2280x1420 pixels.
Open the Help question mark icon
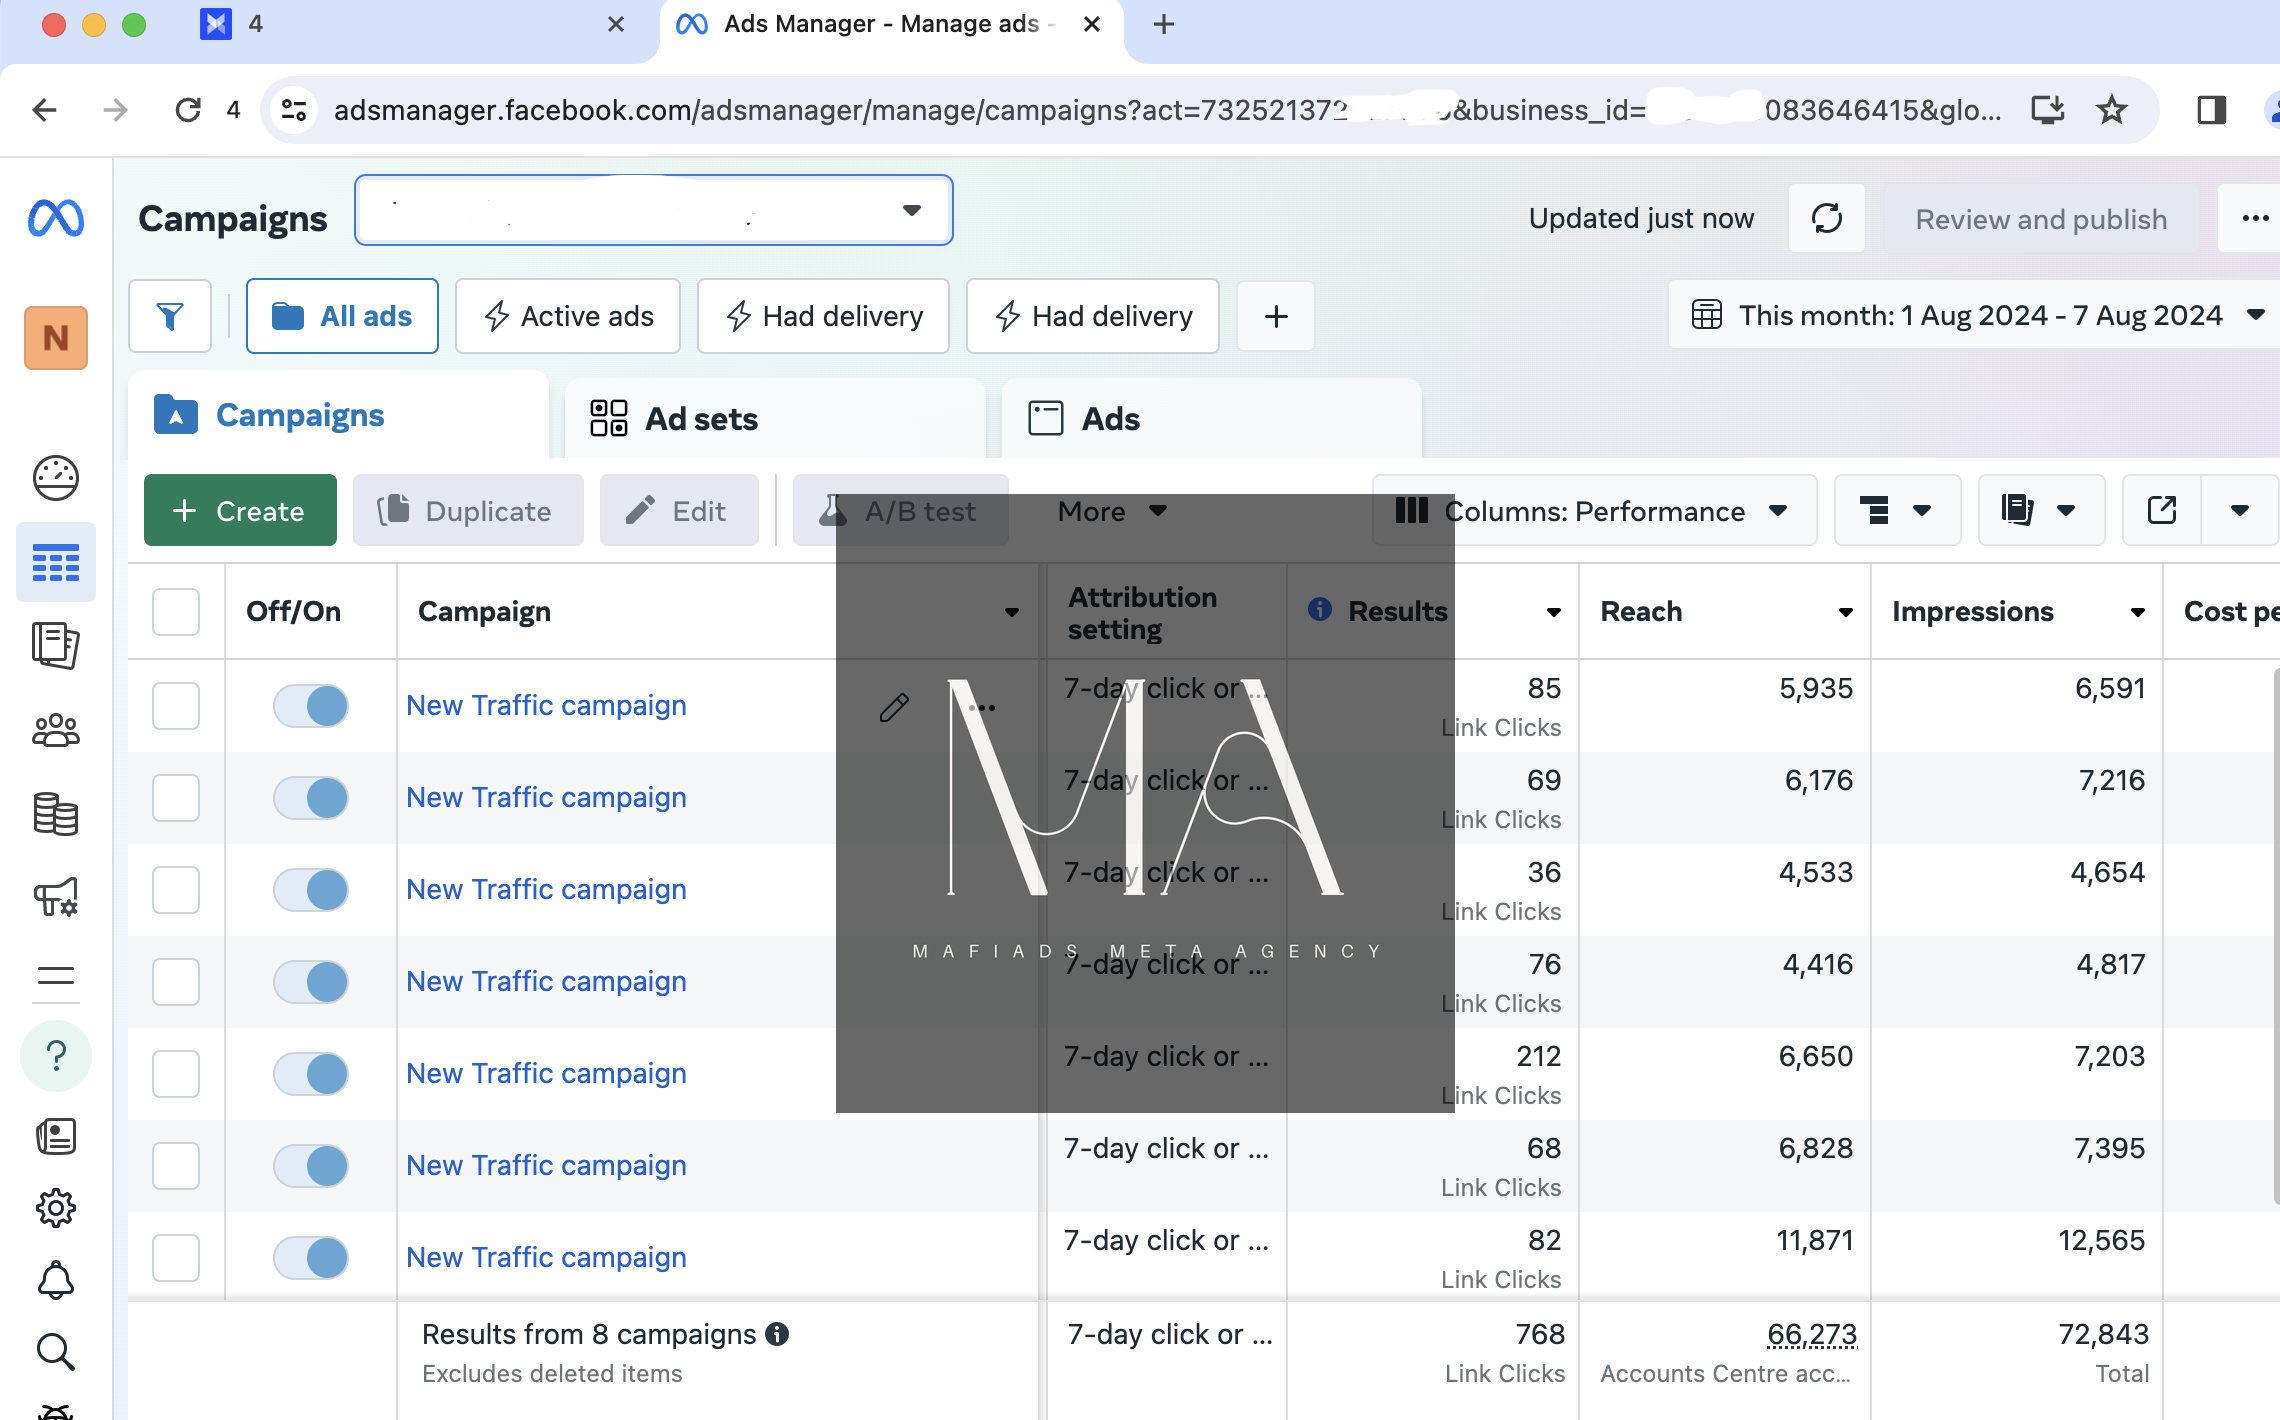tap(56, 1056)
